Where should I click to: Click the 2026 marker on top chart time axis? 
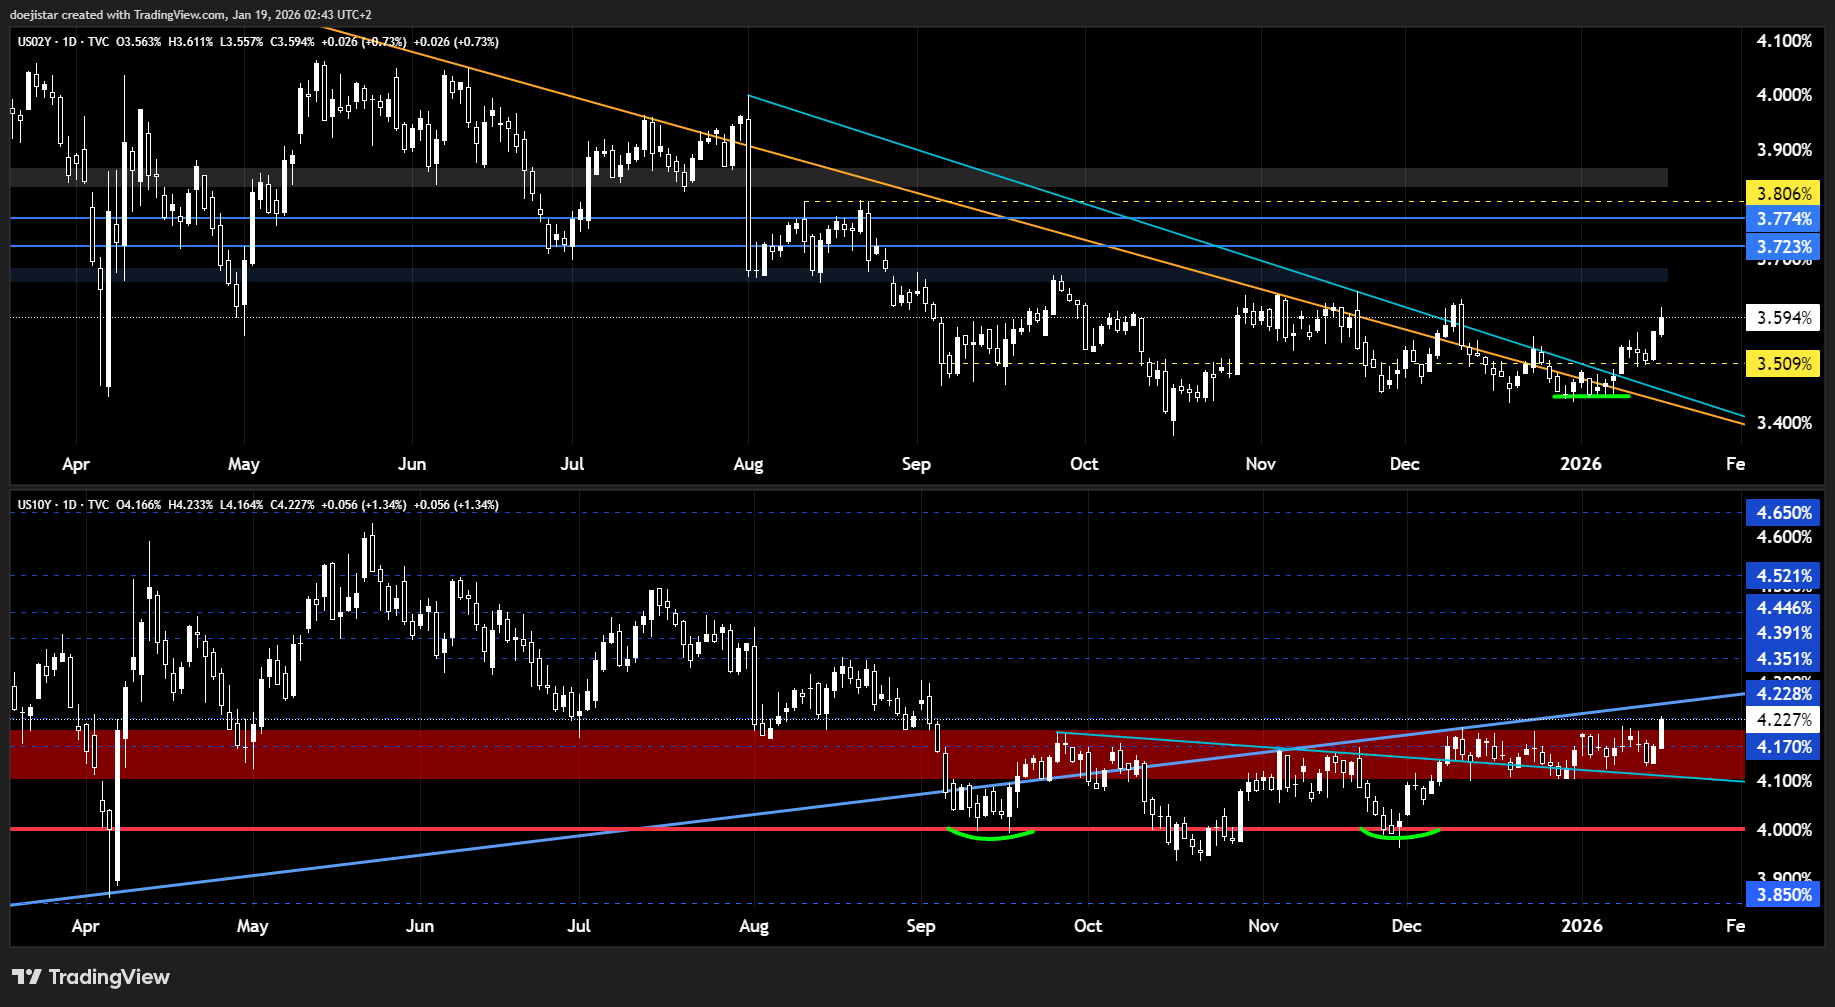(1581, 464)
